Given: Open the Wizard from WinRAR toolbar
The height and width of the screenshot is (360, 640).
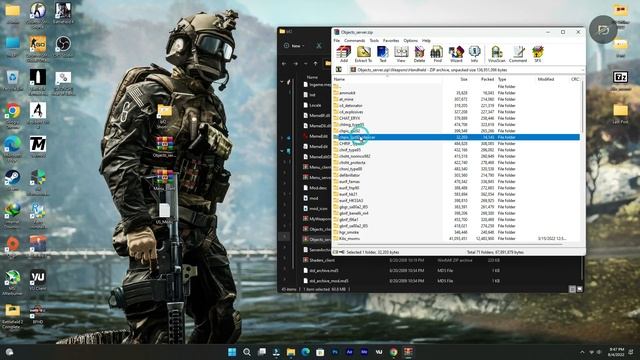Looking at the screenshot, I should 456,54.
